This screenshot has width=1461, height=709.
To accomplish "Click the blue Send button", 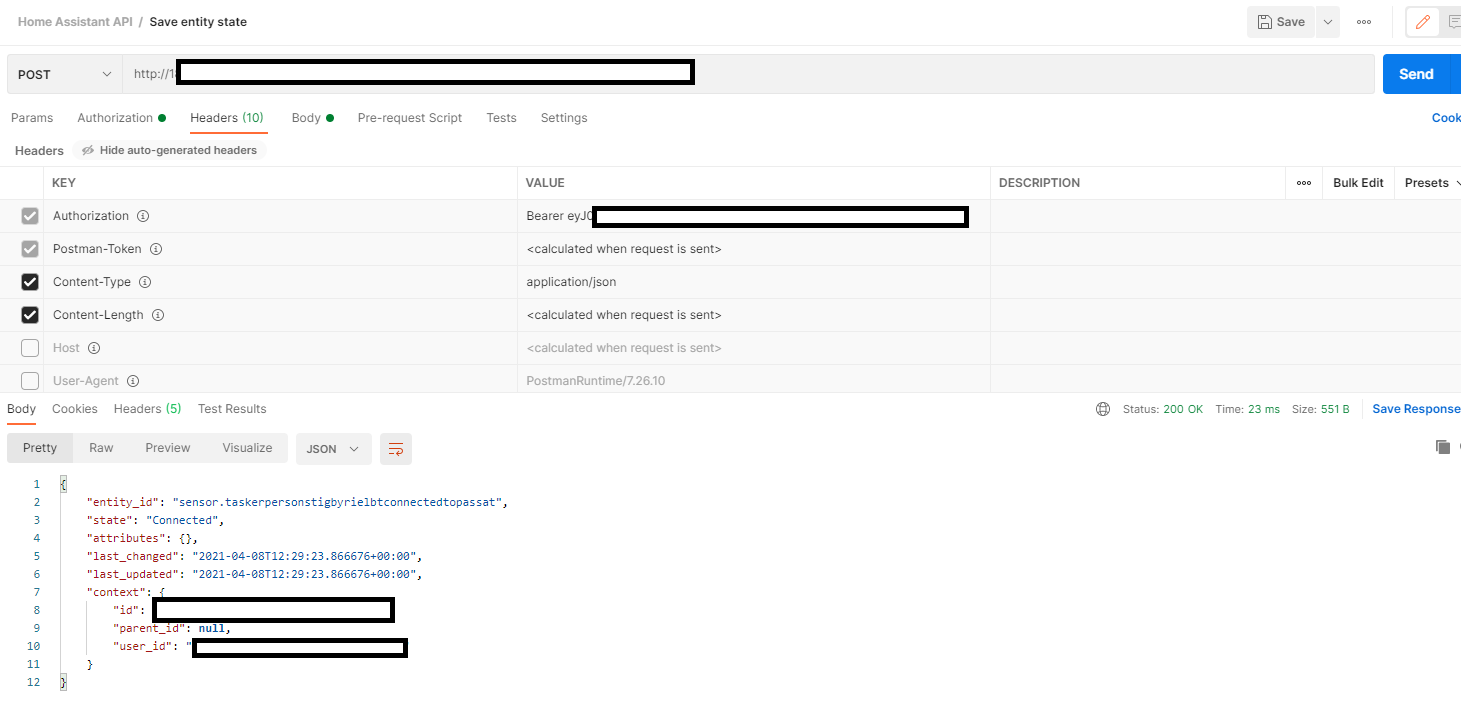I will pyautogui.click(x=1416, y=74).
